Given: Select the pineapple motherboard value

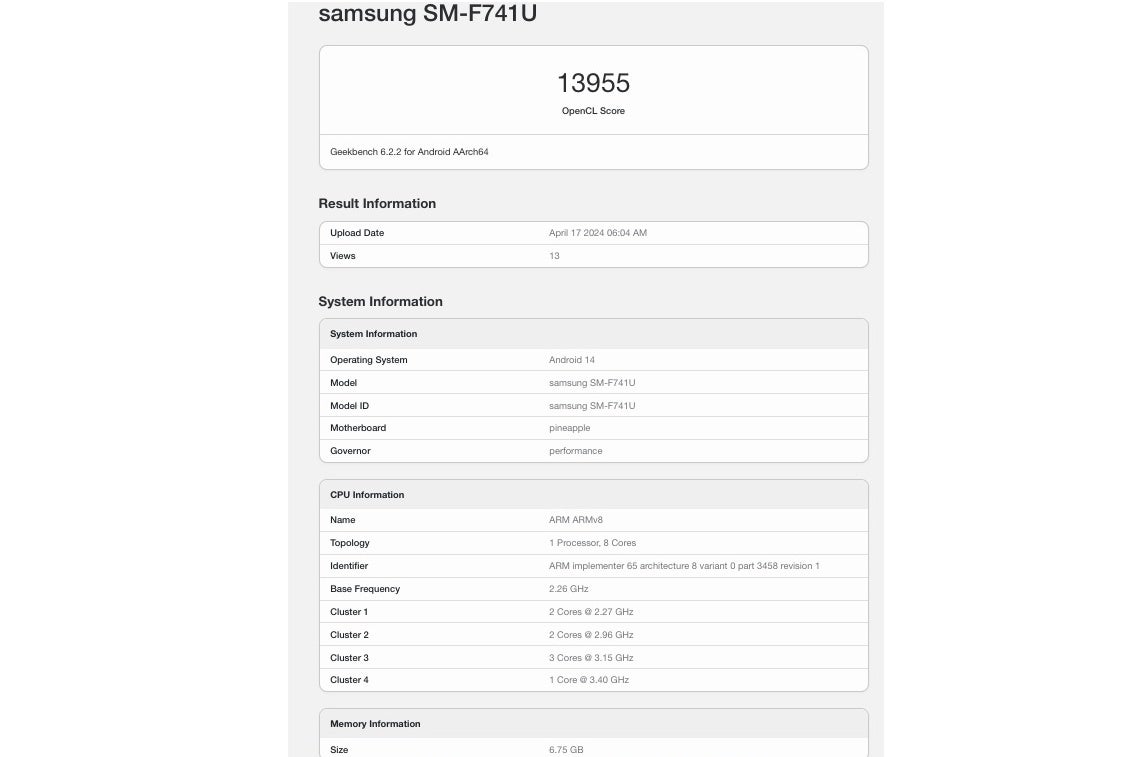Looking at the screenshot, I should point(570,428).
